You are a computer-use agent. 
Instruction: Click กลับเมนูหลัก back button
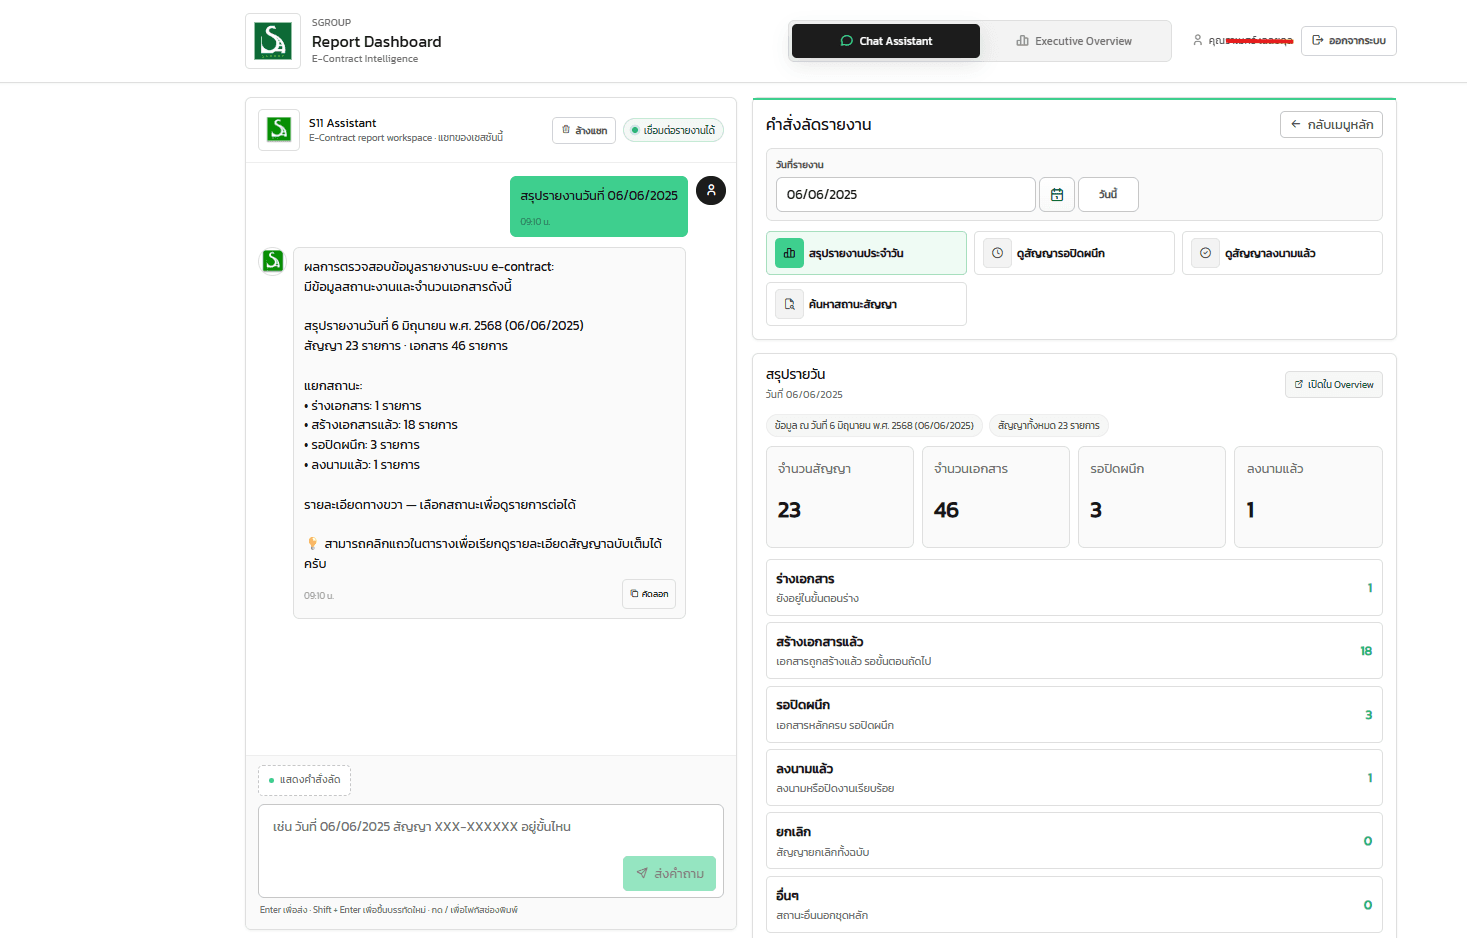coord(1331,124)
